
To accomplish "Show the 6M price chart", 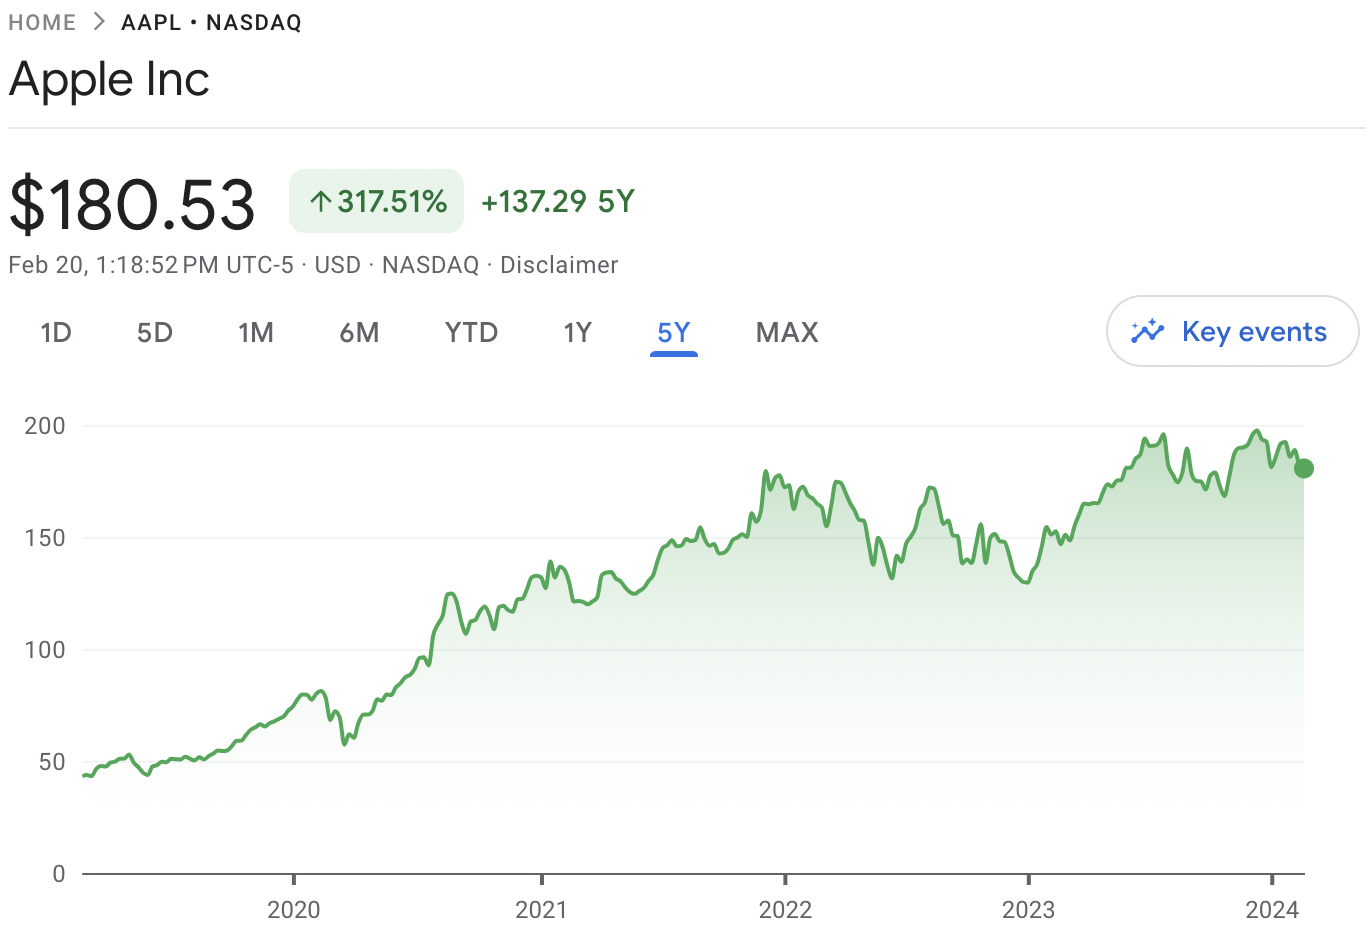I will tap(359, 332).
